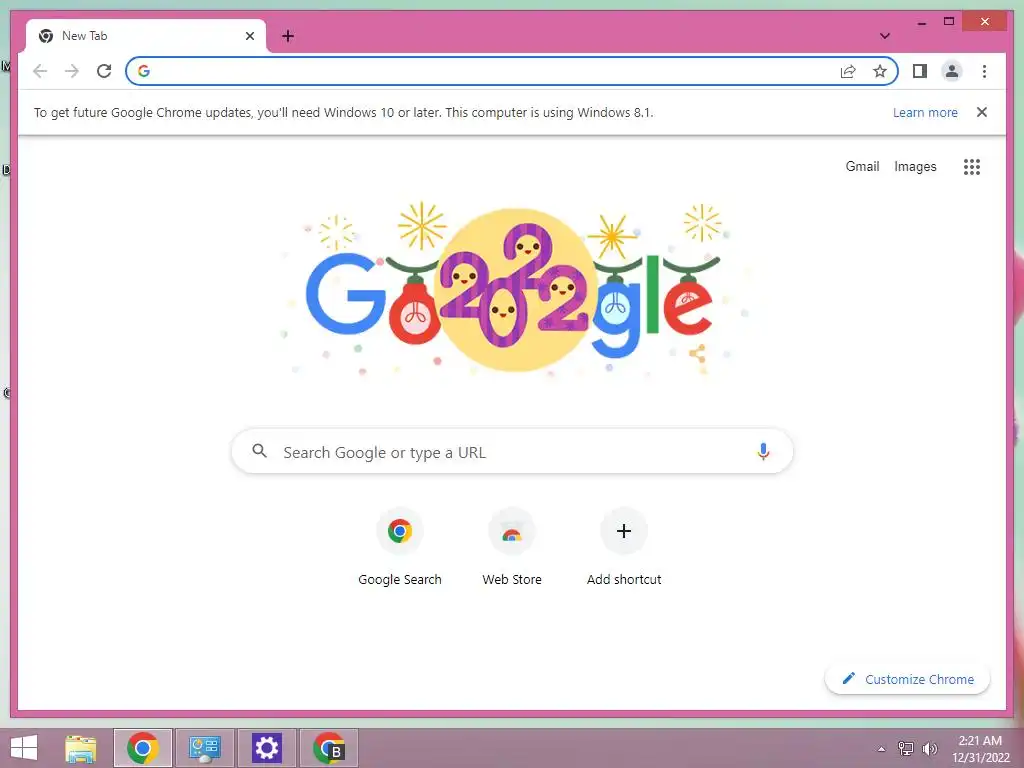Select the New Tab tab
Screen dimensions: 1024x768
click(x=146, y=36)
